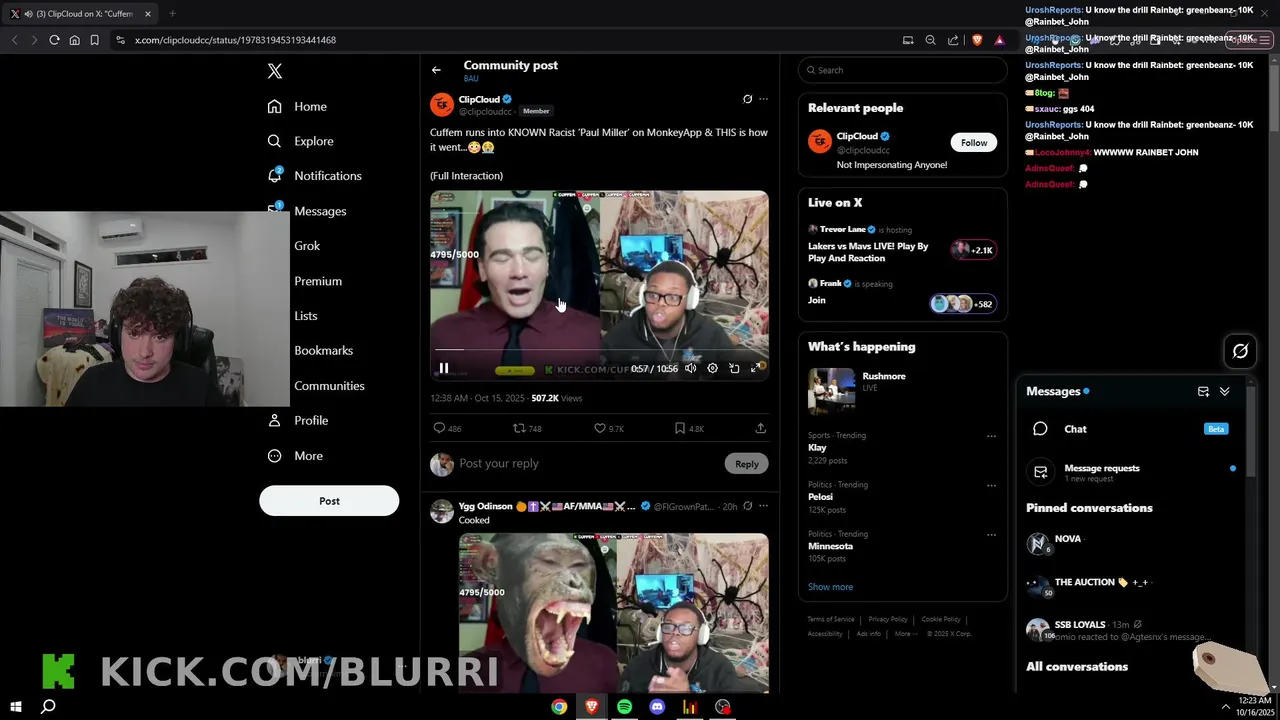Open more options on ClipCloud's post

(764, 99)
